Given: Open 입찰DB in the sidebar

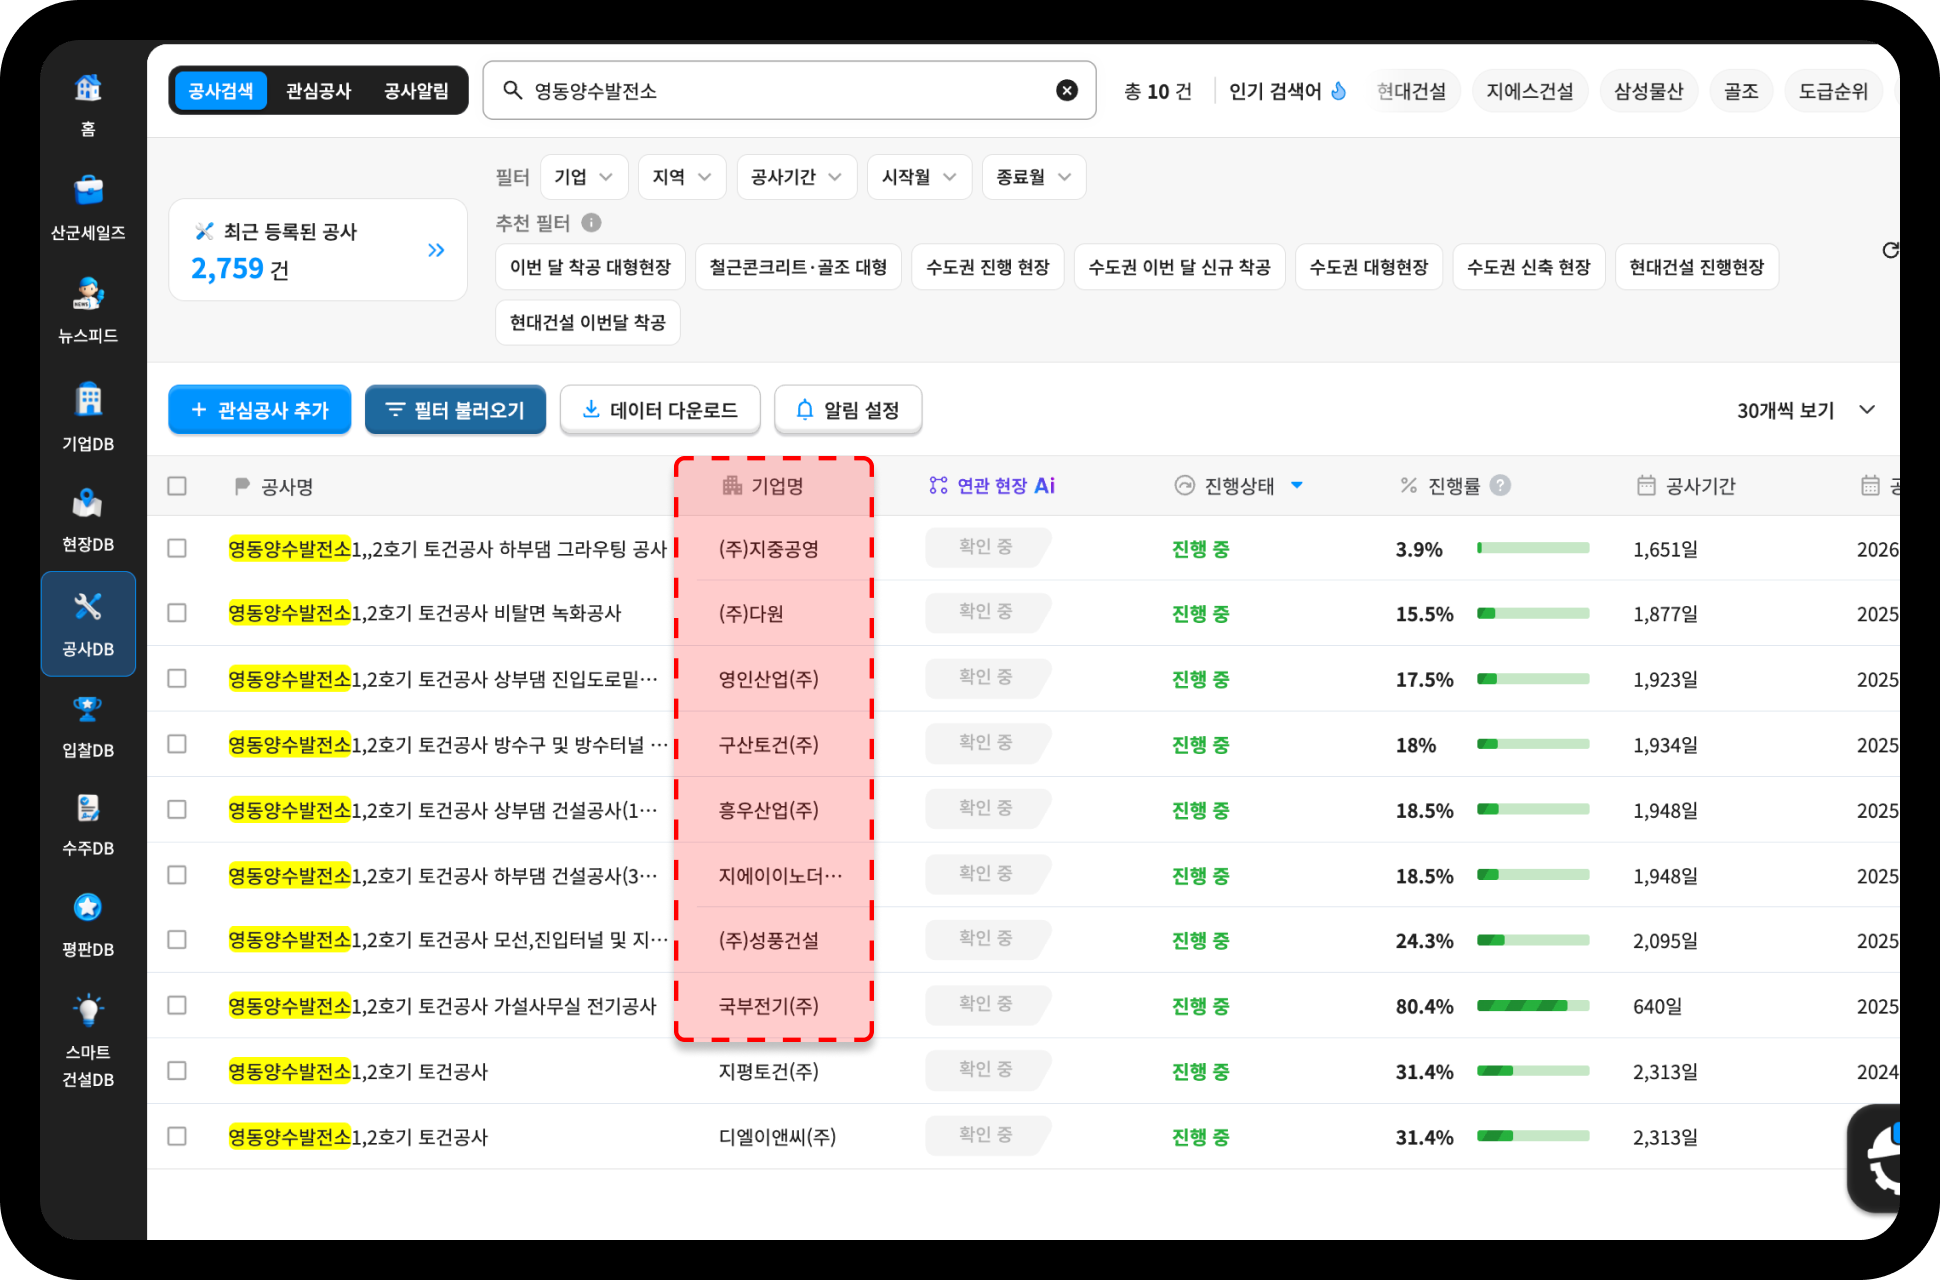Looking at the screenshot, I should pyautogui.click(x=88, y=727).
